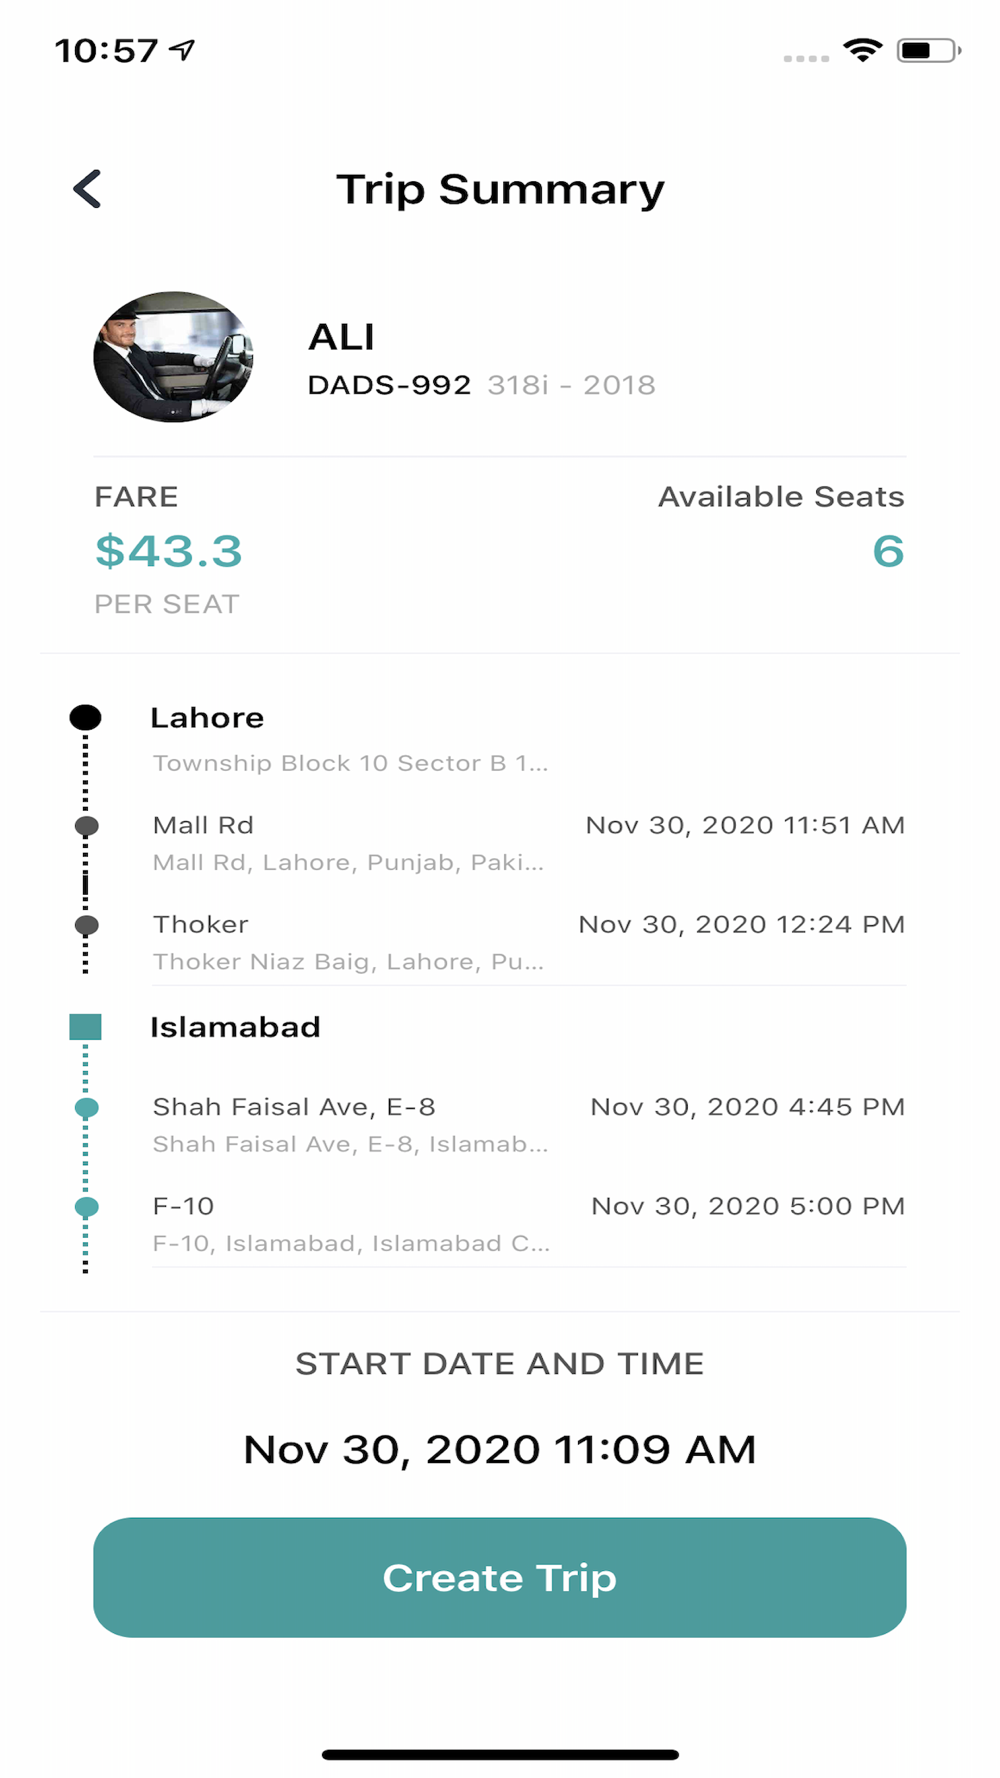Tap the start date Nov 30, 2020 11:09 AM
The width and height of the screenshot is (1000, 1778).
(500, 1449)
